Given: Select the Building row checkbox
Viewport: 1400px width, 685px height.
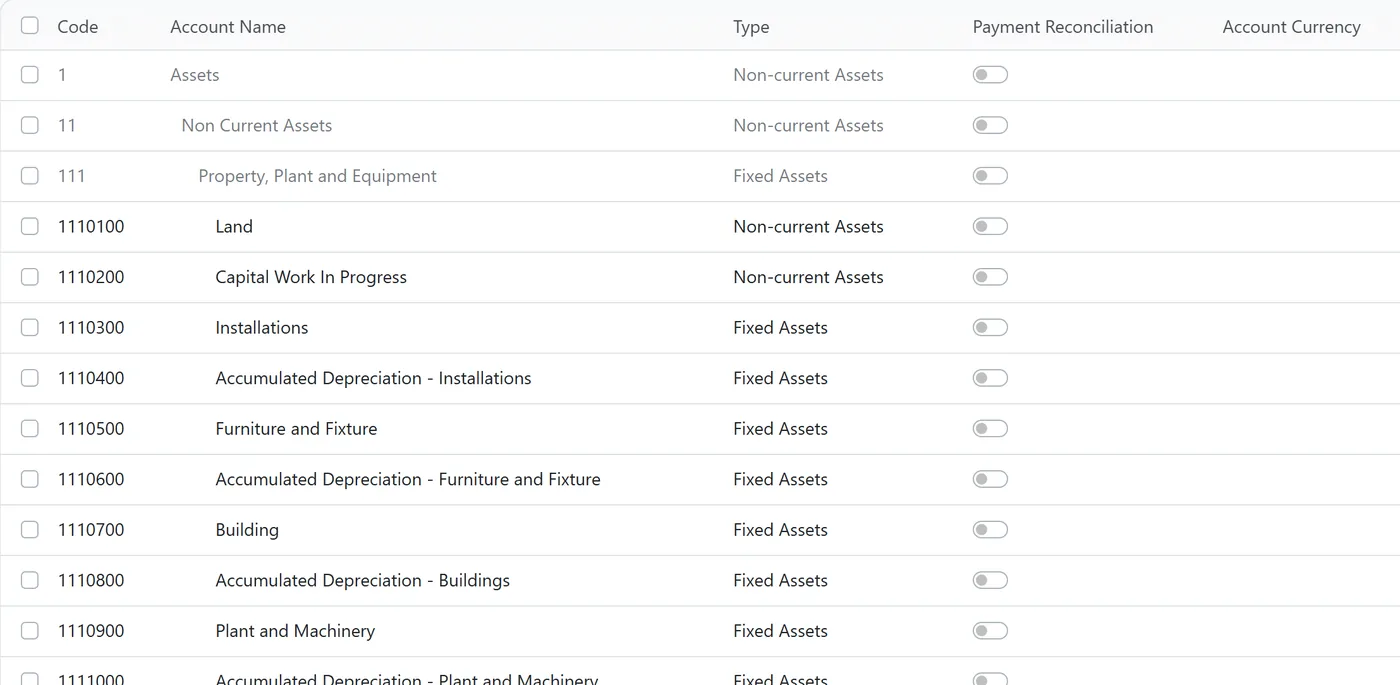Looking at the screenshot, I should pos(30,529).
